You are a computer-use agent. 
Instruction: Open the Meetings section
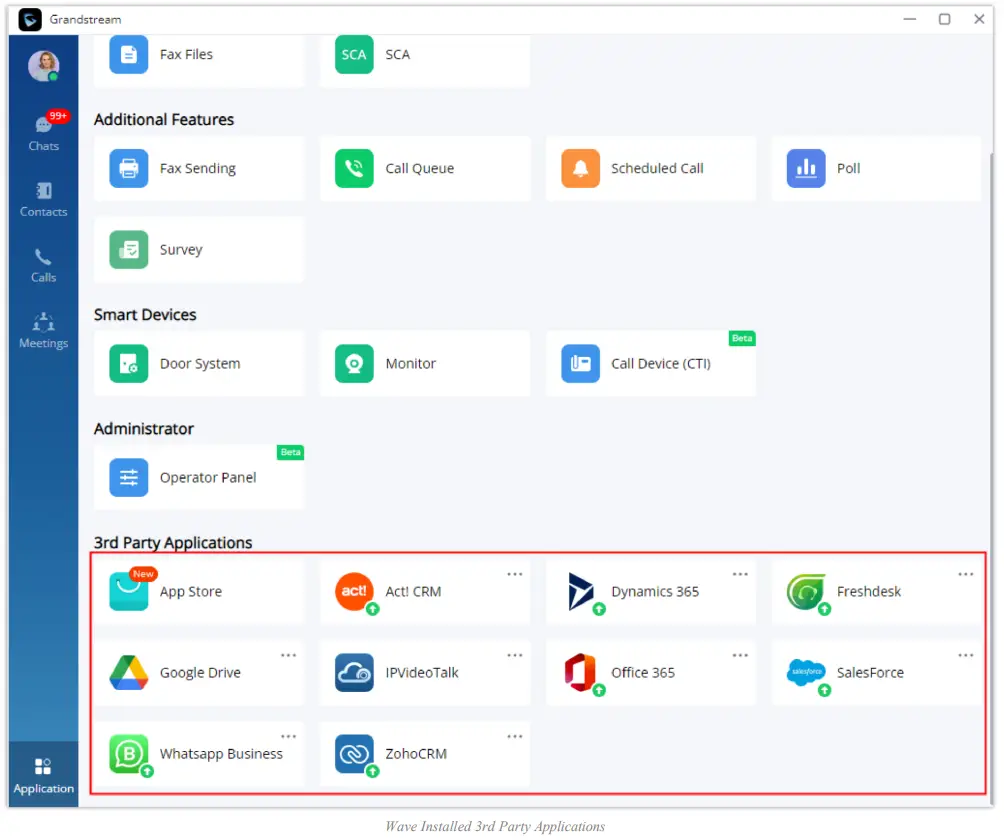[42, 329]
